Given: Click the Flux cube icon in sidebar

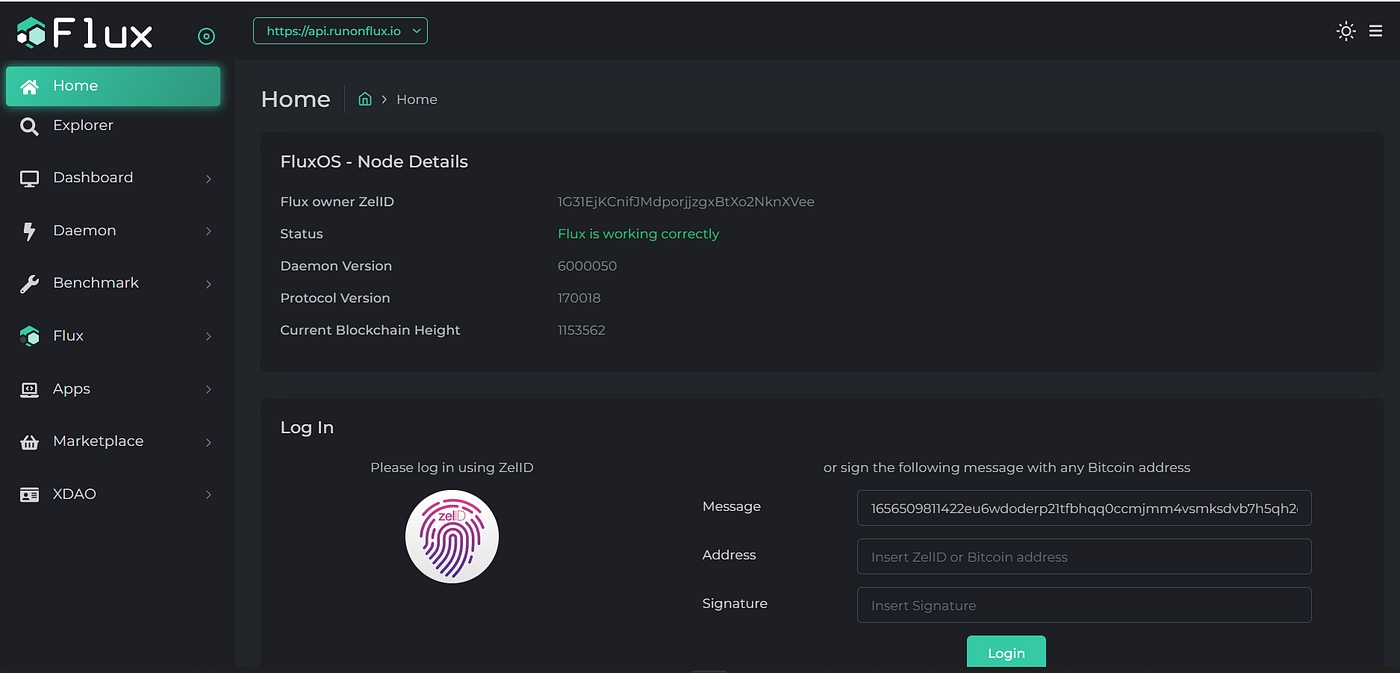Looking at the screenshot, I should click(30, 337).
